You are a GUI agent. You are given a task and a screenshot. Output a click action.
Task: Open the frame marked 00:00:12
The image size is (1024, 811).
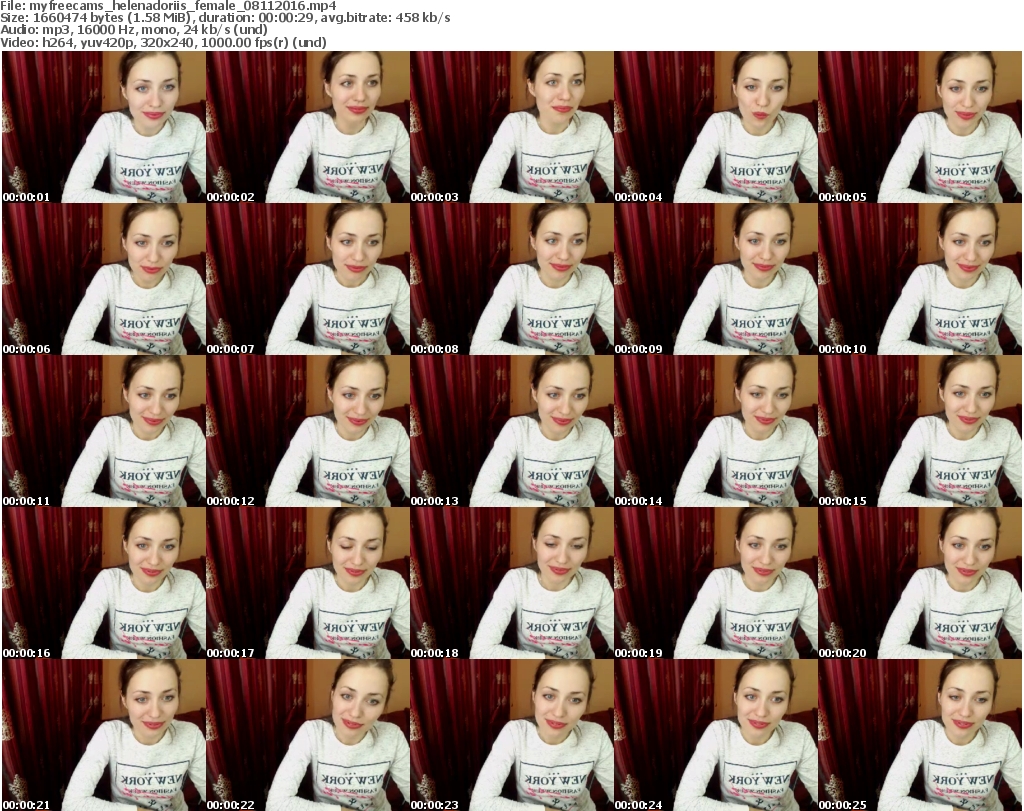click(x=307, y=431)
